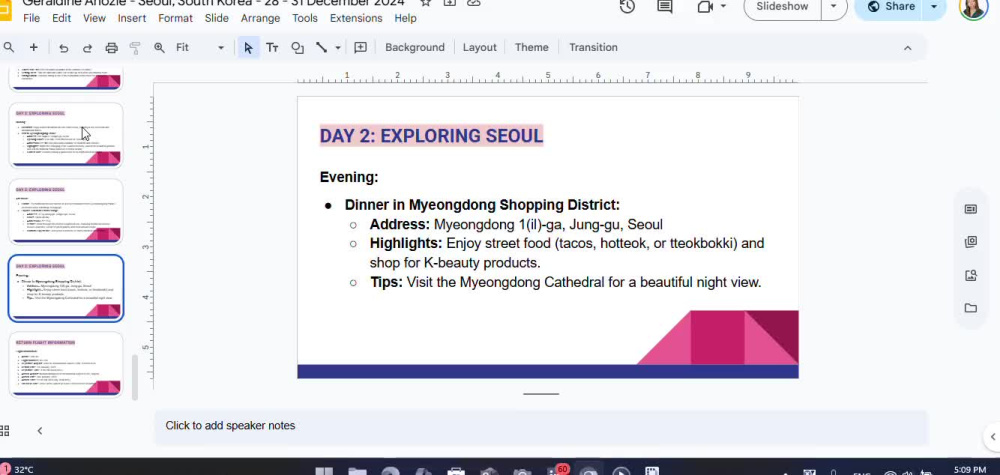Open the Theme panel

531,47
